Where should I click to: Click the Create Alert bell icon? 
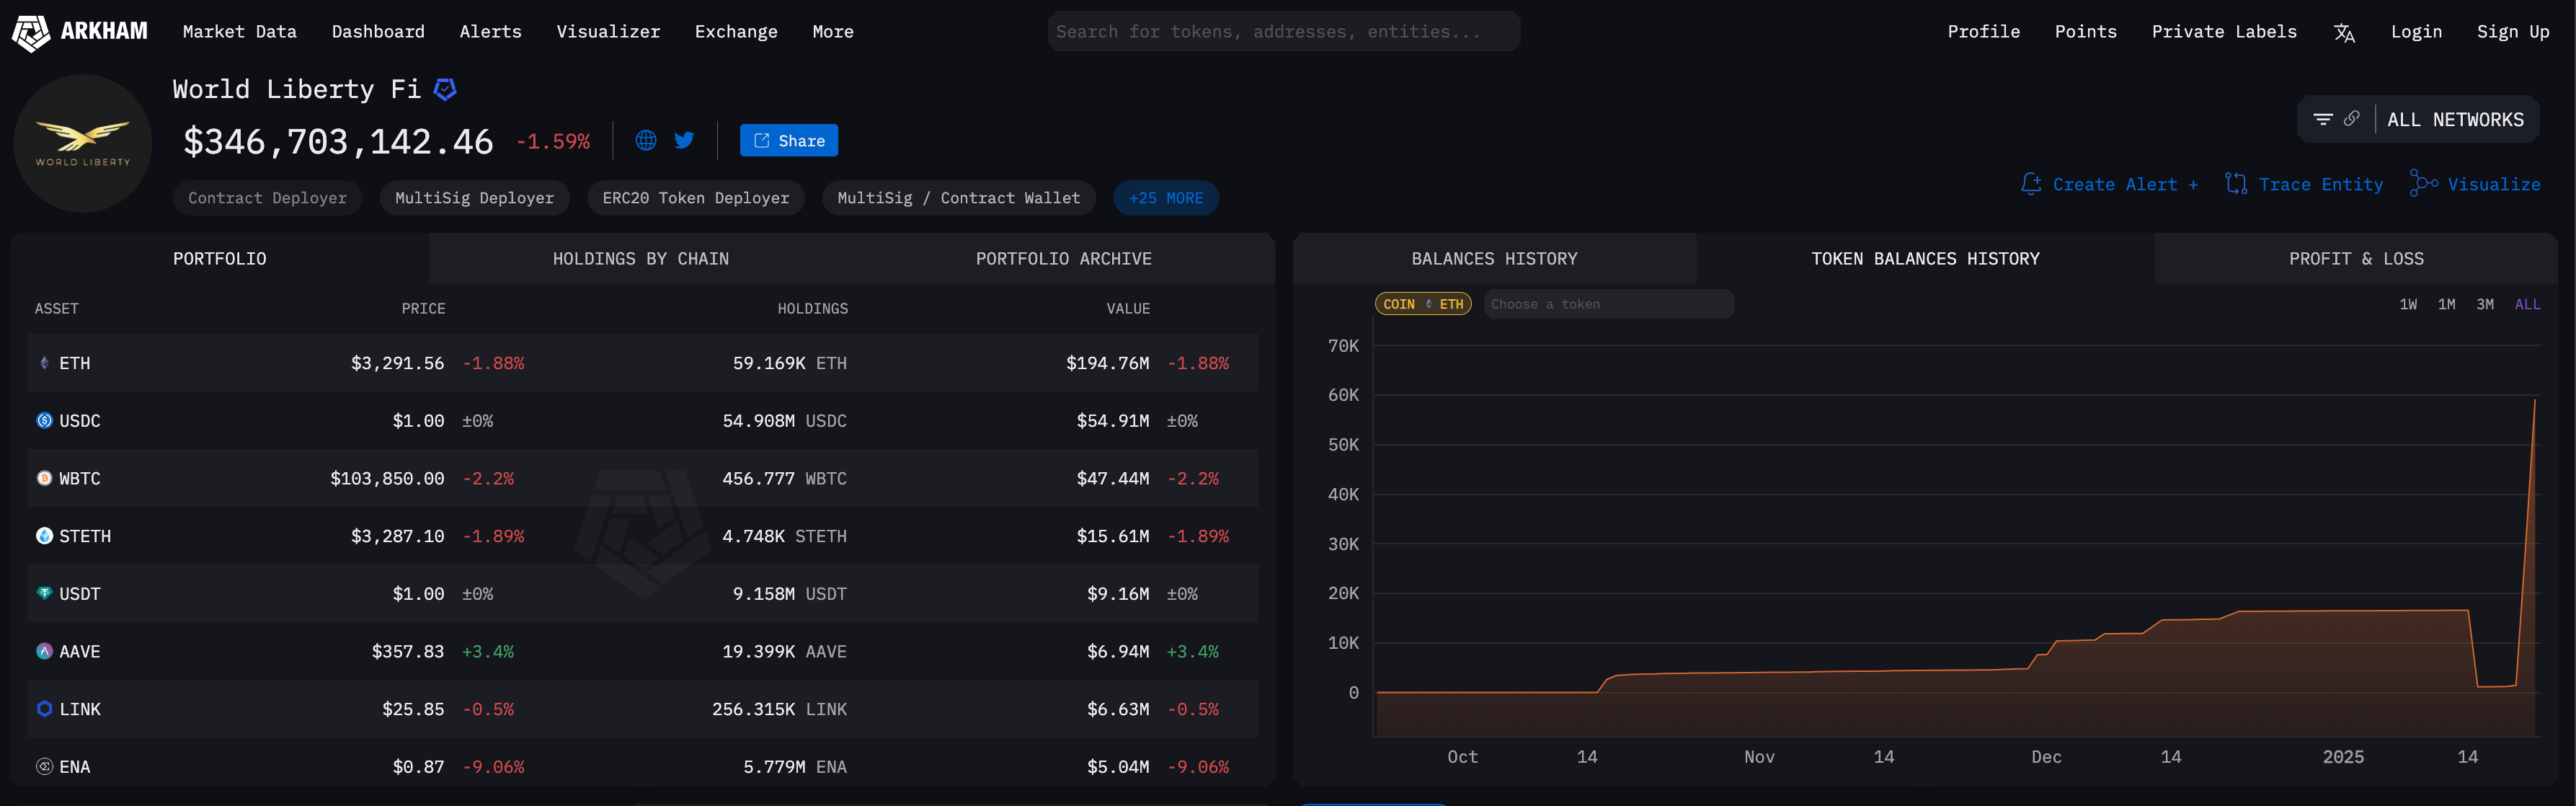(x=2030, y=184)
